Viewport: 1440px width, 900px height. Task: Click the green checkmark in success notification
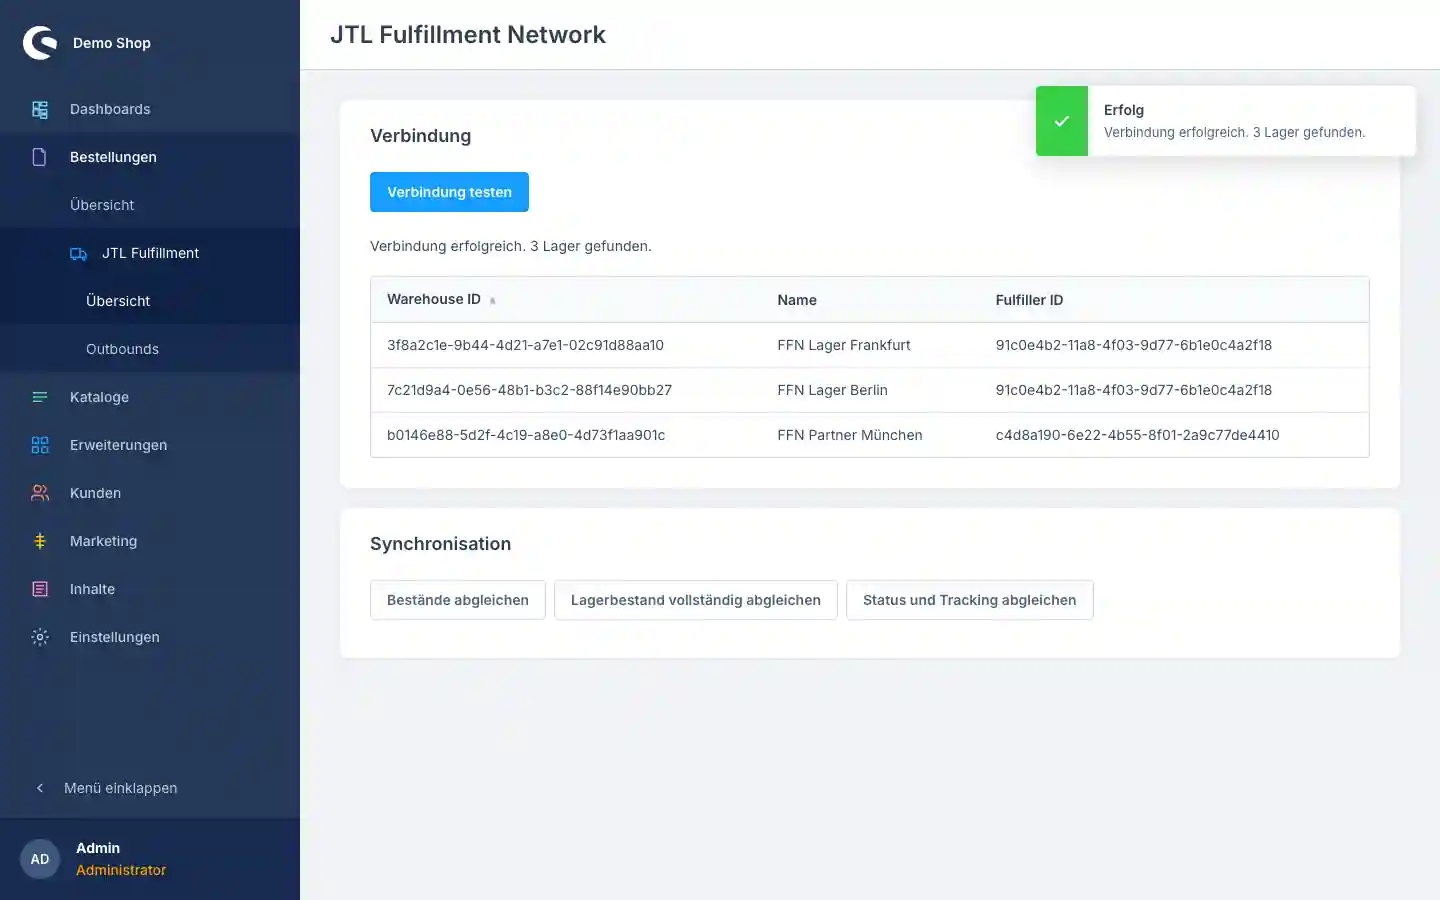click(x=1062, y=121)
